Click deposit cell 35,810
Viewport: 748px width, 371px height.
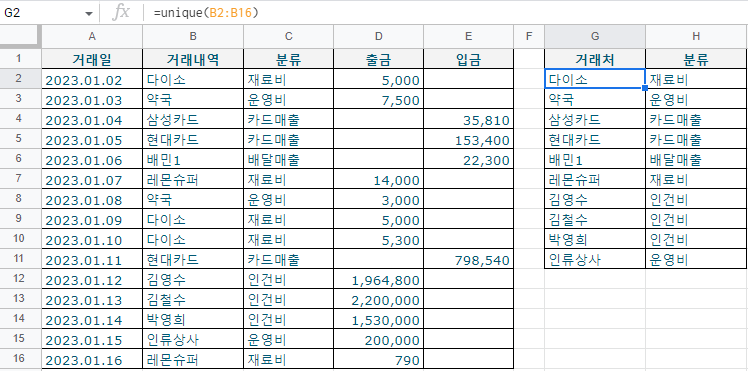(x=468, y=120)
